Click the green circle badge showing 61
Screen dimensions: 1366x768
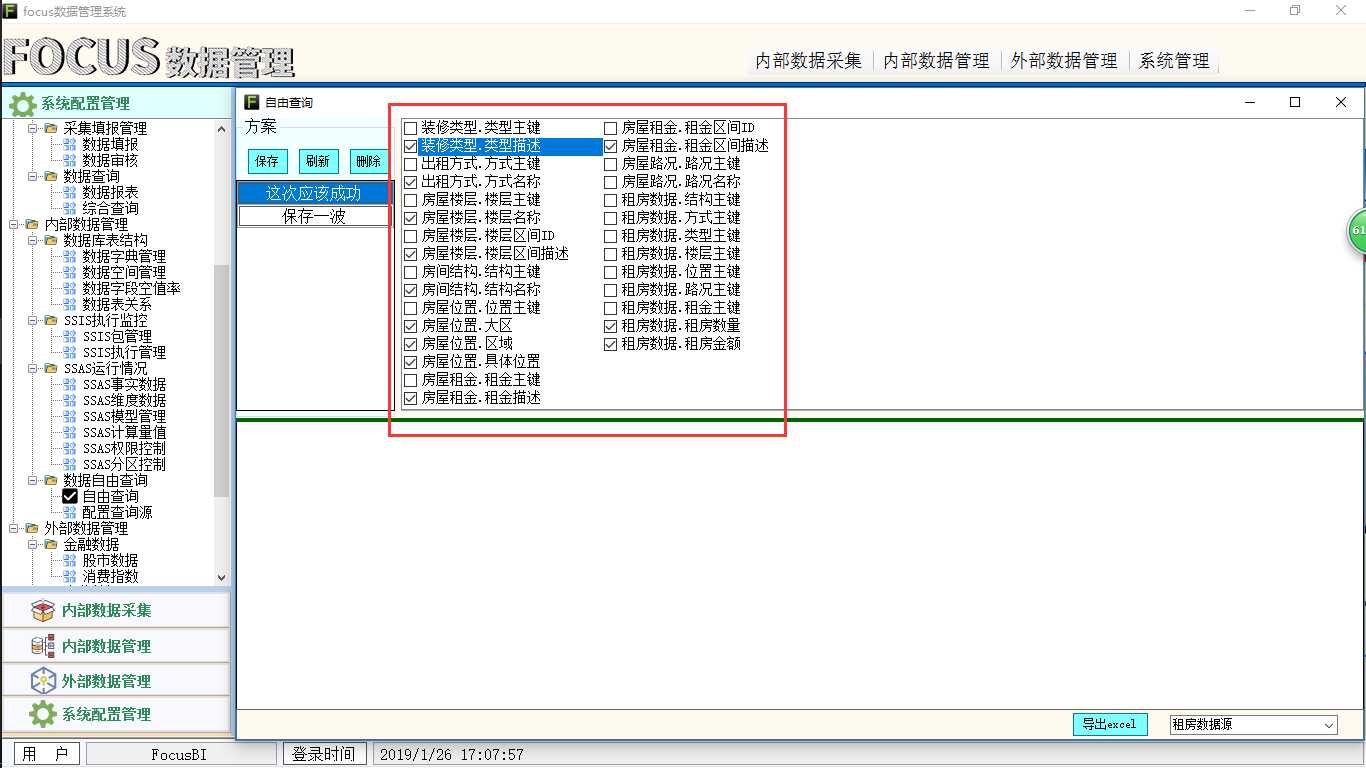click(1357, 231)
